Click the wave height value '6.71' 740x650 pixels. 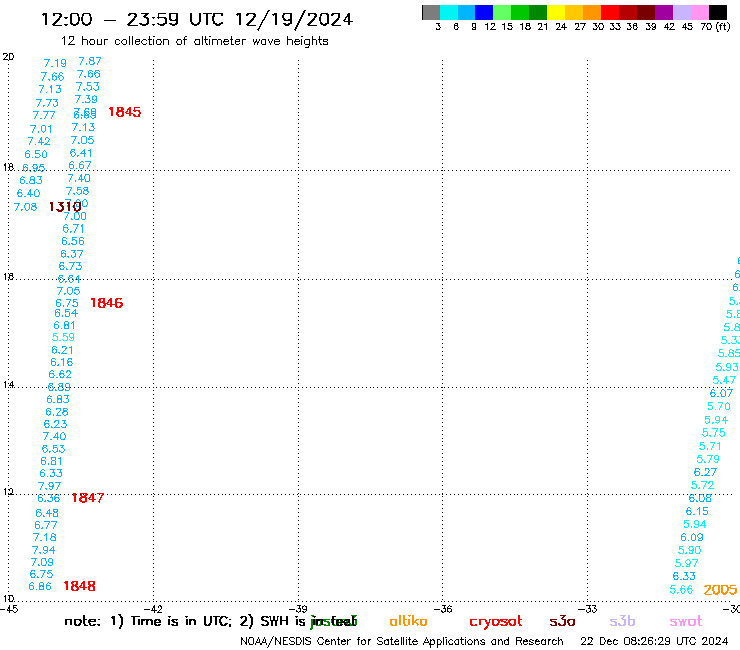coord(73,228)
